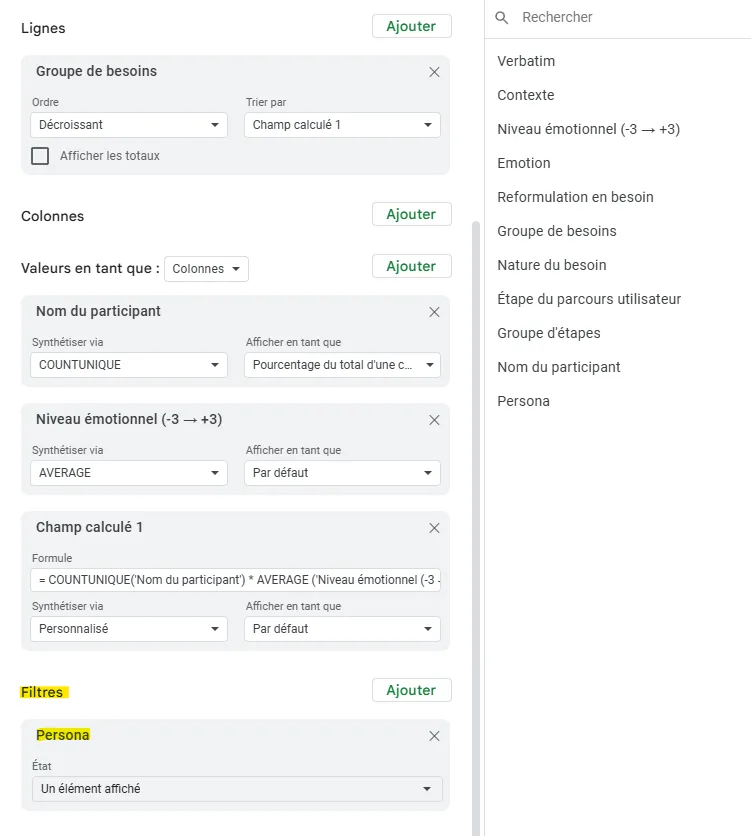The height and width of the screenshot is (836, 751).
Task: Remove the Groupe de besoins row card
Action: click(x=434, y=72)
